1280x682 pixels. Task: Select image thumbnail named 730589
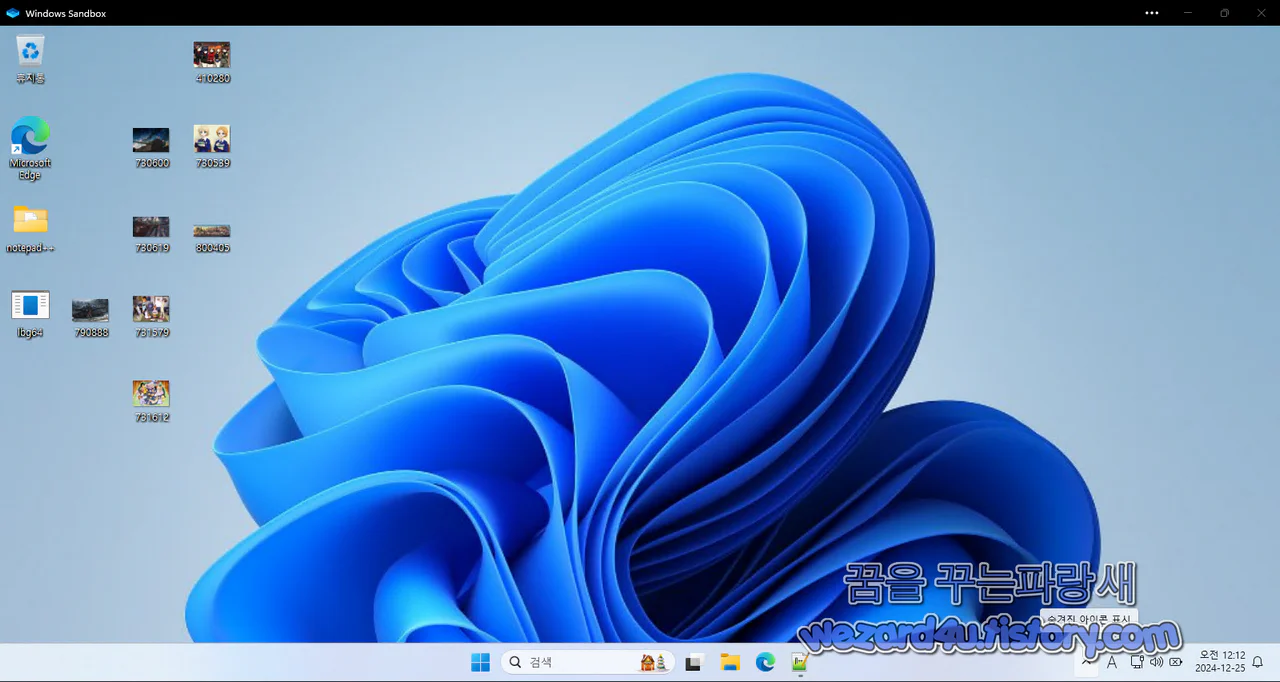point(212,146)
